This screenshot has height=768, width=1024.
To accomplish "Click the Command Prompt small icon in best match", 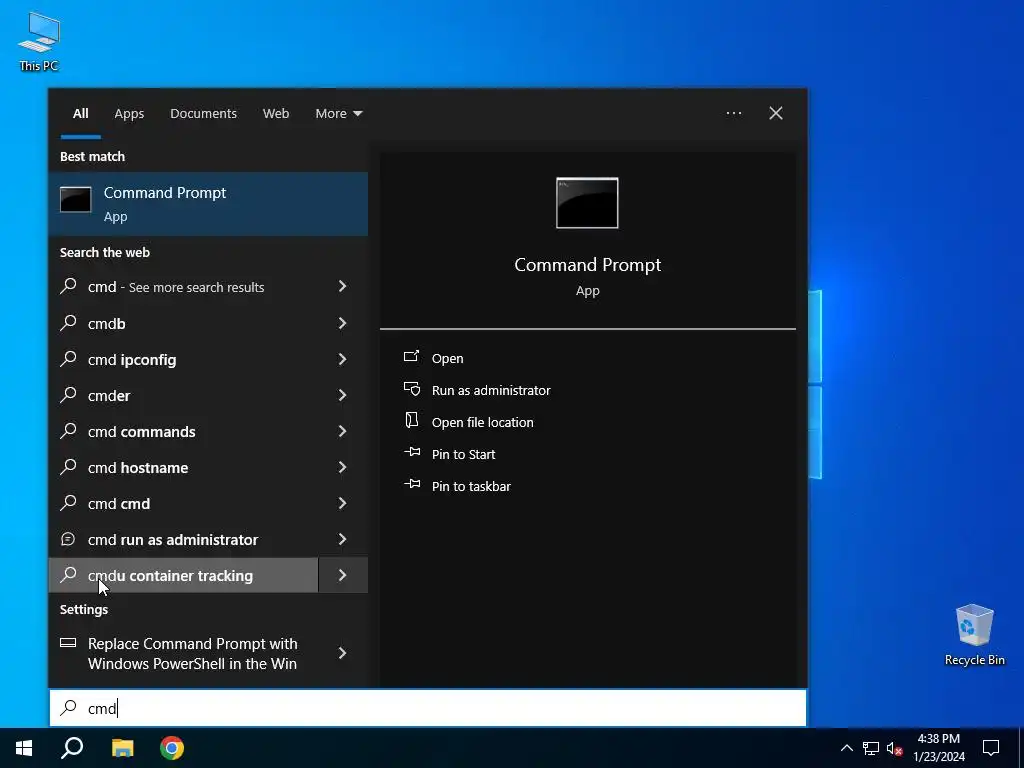I will 76,200.
